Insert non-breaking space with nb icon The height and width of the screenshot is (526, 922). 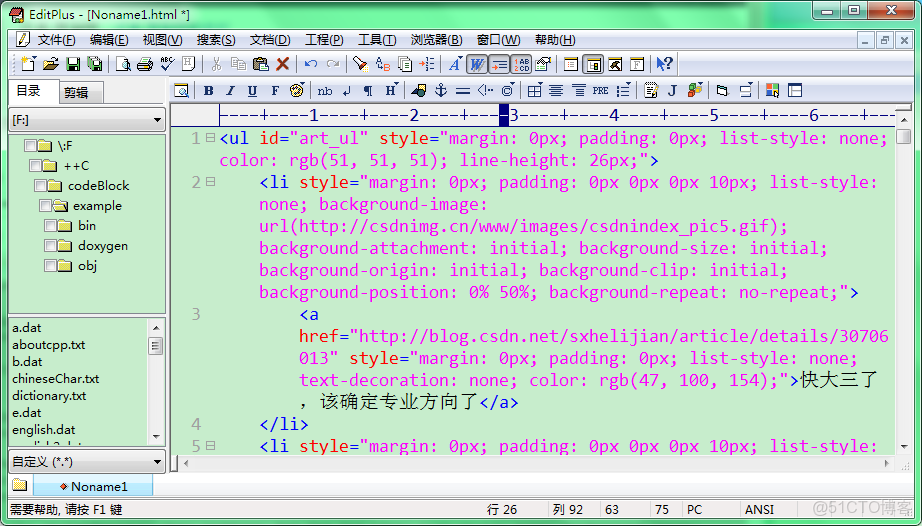(x=325, y=91)
